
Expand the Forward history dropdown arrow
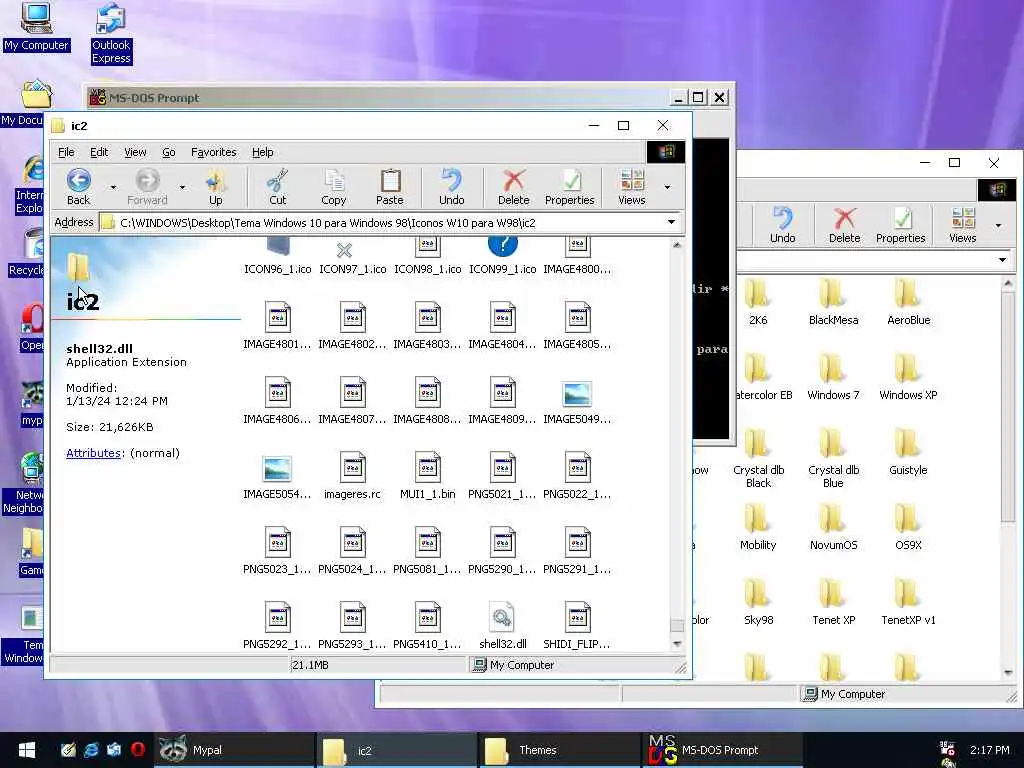point(182,187)
